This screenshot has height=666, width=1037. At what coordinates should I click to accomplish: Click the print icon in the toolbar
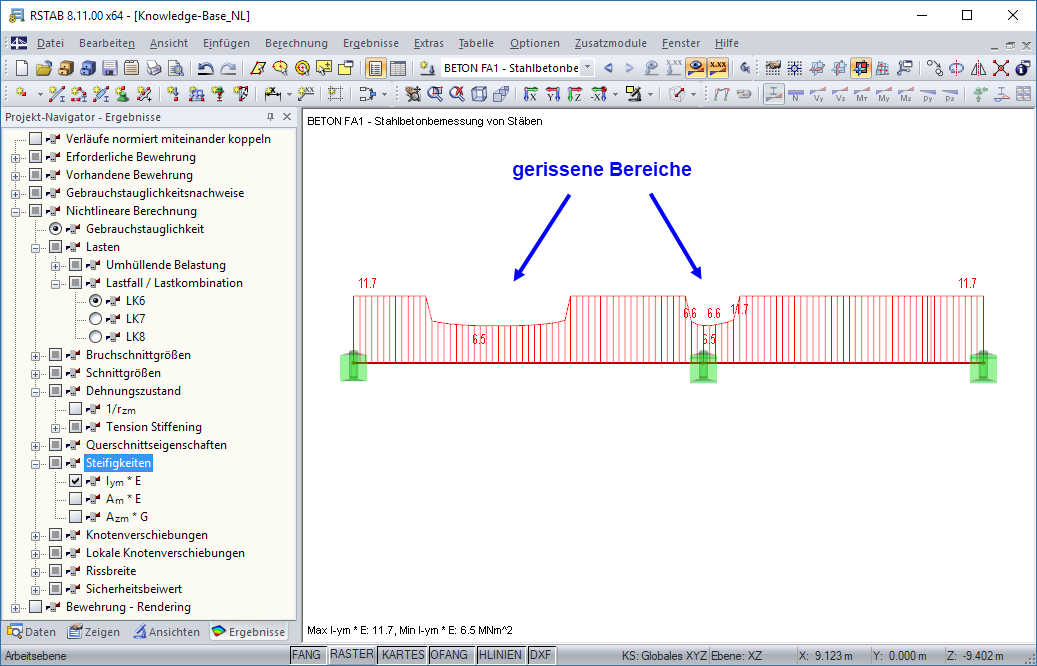pyautogui.click(x=153, y=68)
